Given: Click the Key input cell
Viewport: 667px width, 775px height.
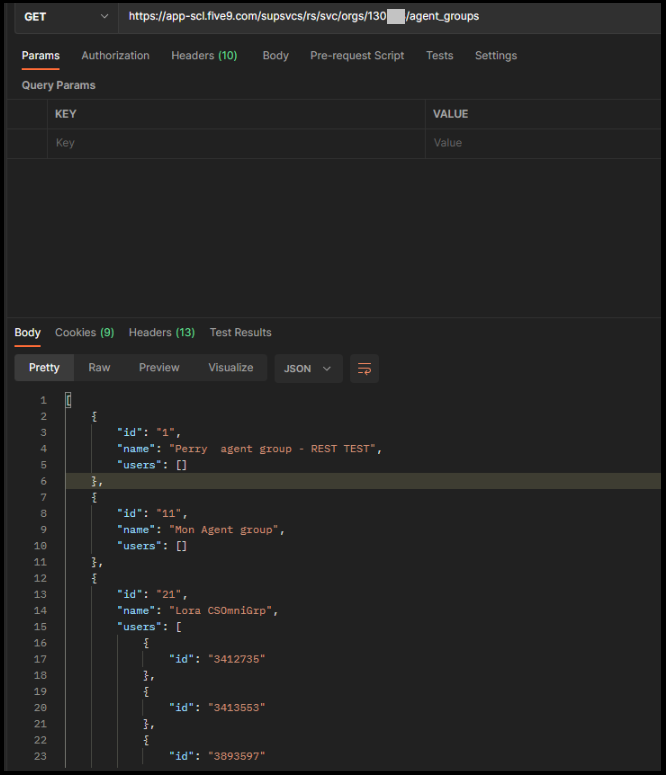Looking at the screenshot, I should 236,143.
